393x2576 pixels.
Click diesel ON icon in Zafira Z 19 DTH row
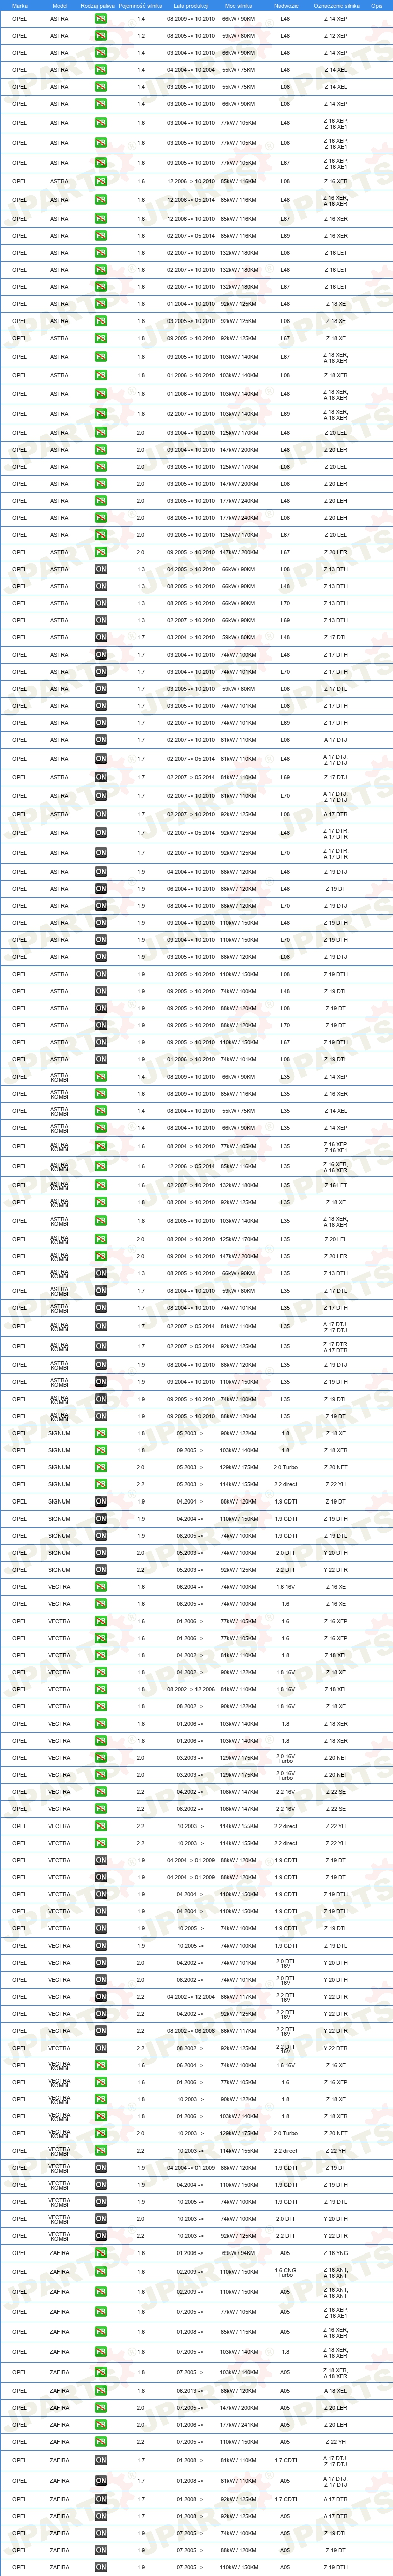coord(101,2567)
